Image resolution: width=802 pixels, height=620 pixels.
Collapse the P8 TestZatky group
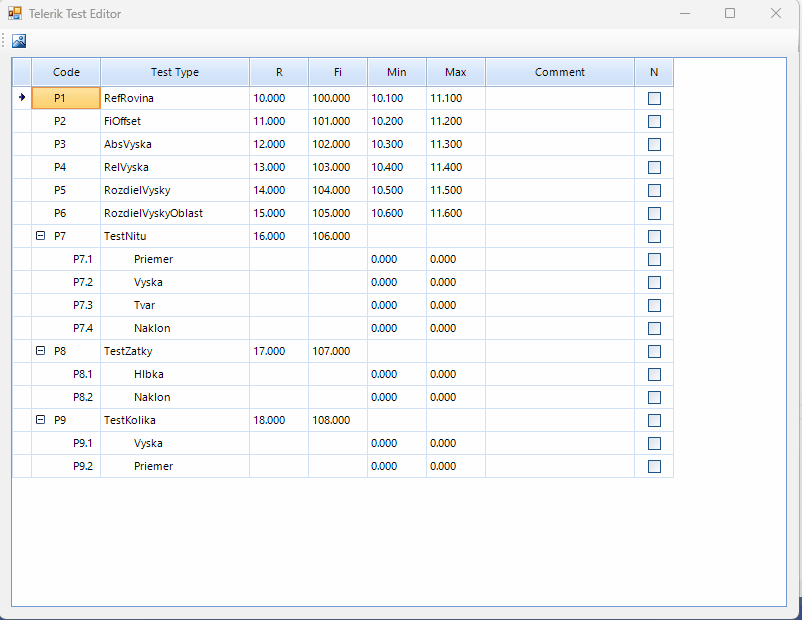coord(41,351)
